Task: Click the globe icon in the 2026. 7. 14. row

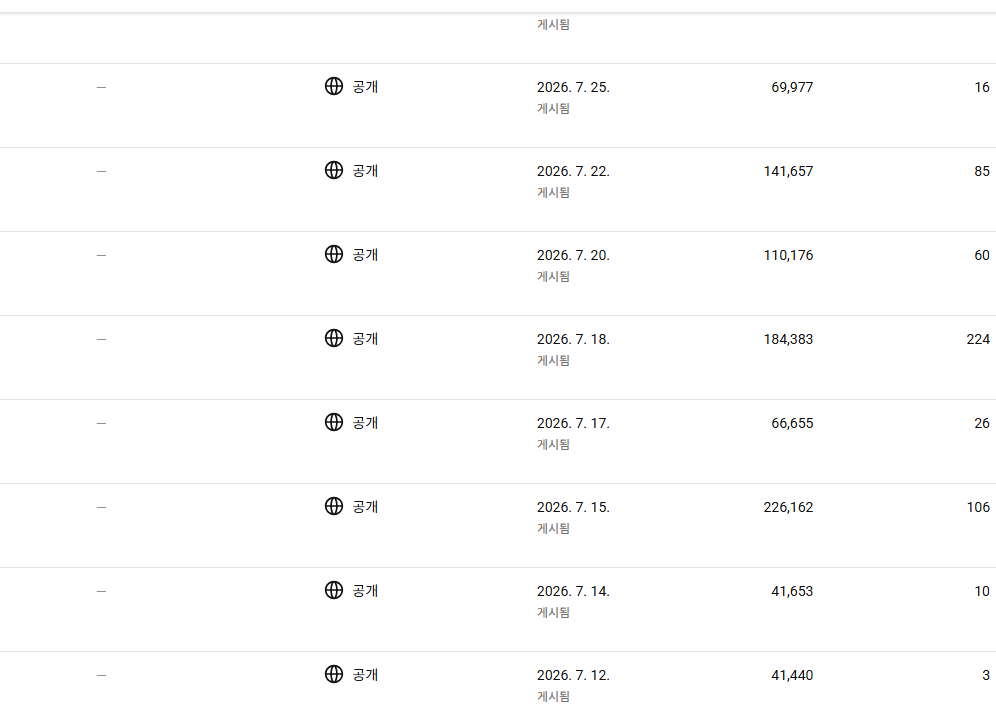Action: point(333,590)
